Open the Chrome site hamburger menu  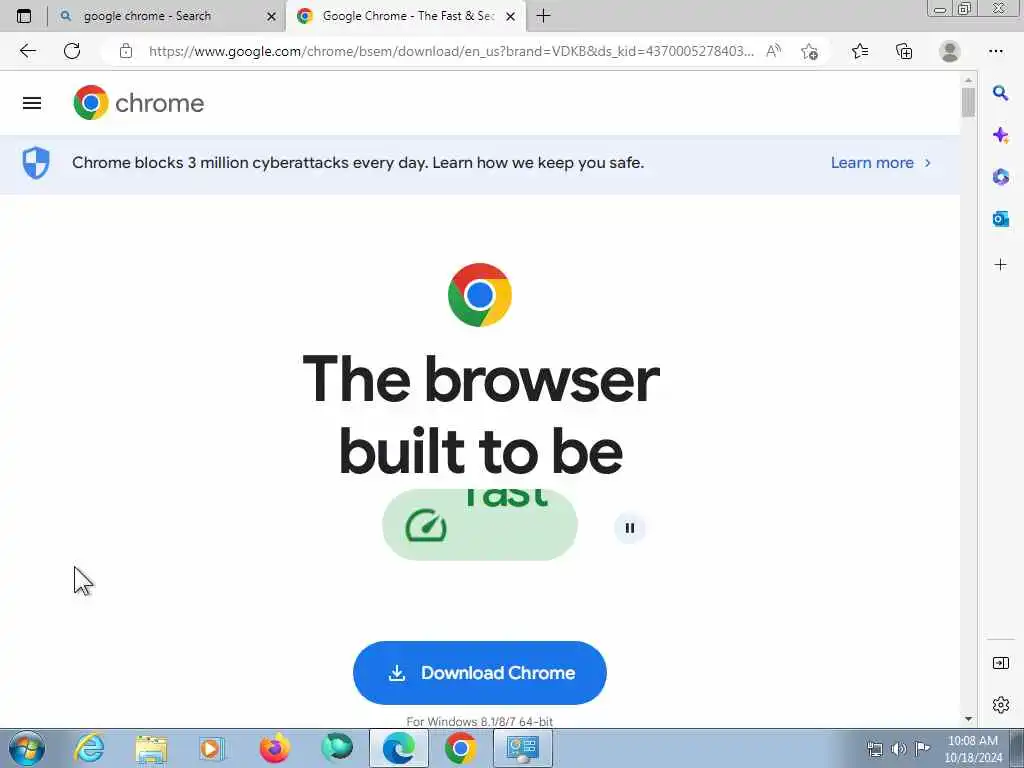pos(32,103)
